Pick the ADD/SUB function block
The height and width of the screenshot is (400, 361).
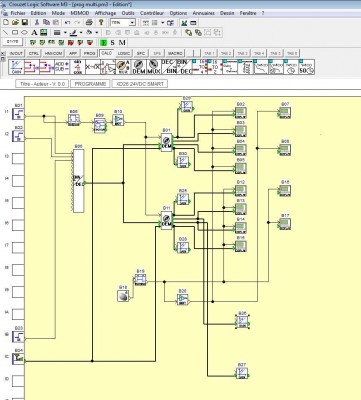click(x=61, y=67)
